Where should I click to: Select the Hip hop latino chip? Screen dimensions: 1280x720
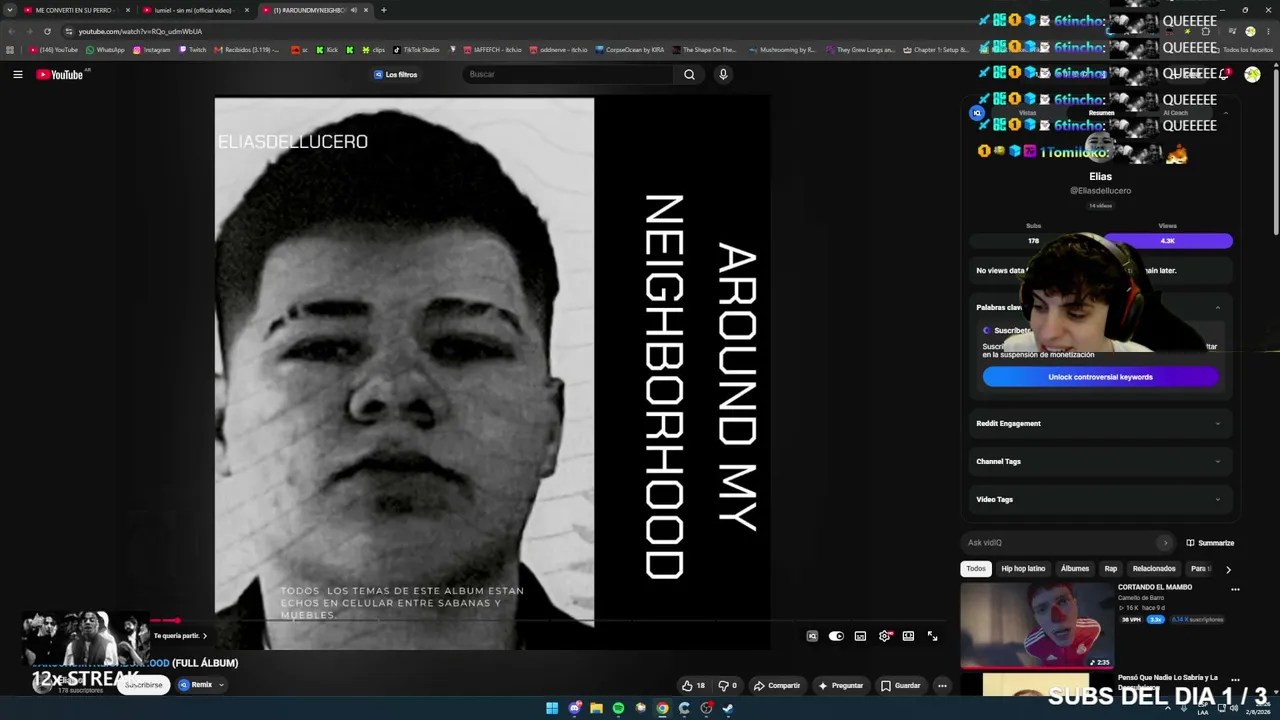coord(1023,569)
